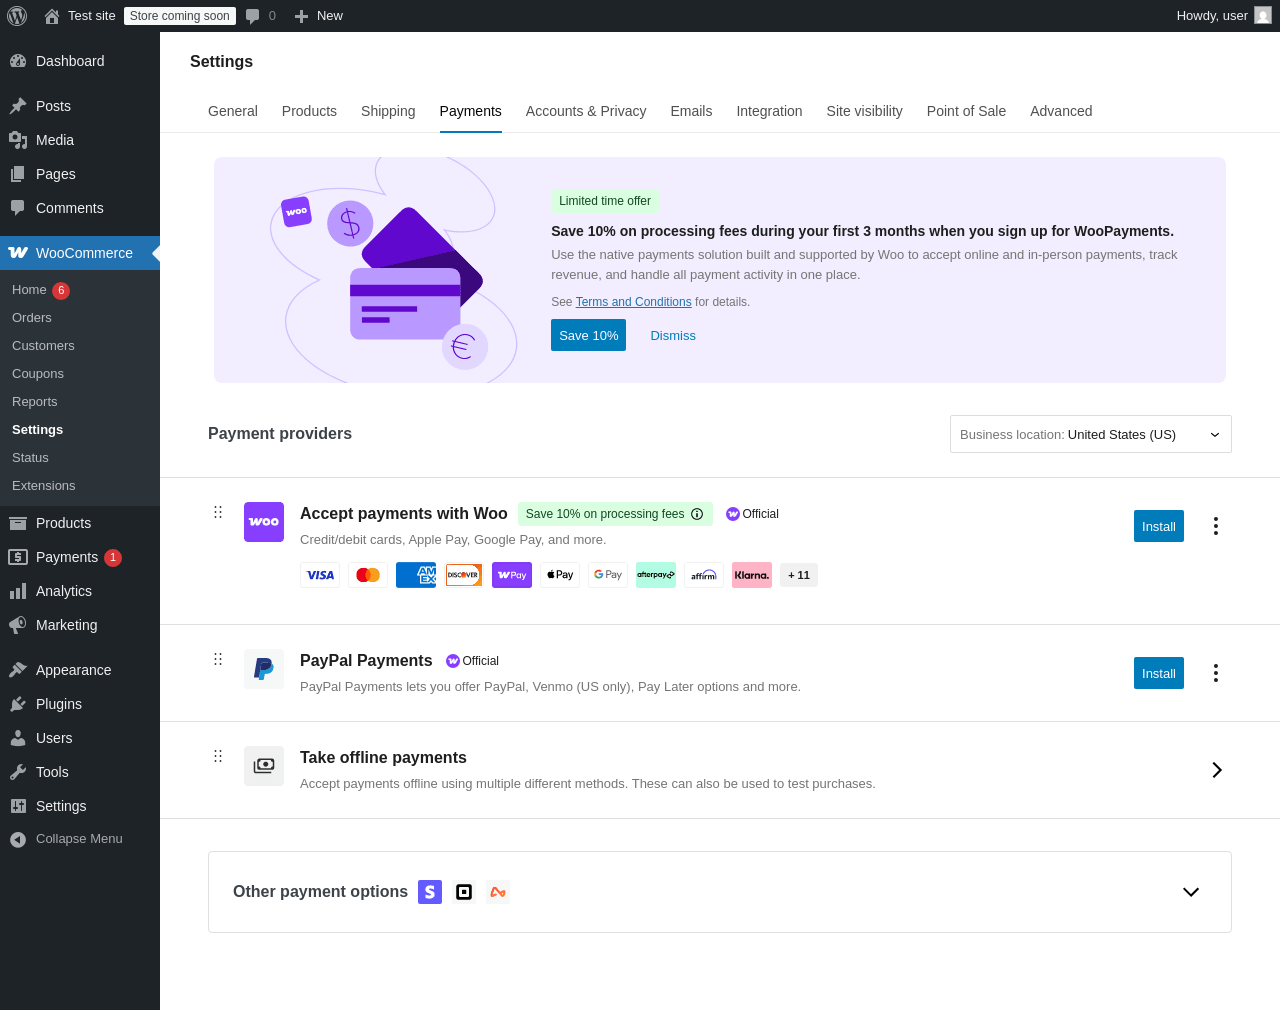Switch to the Emails tab

point(691,111)
